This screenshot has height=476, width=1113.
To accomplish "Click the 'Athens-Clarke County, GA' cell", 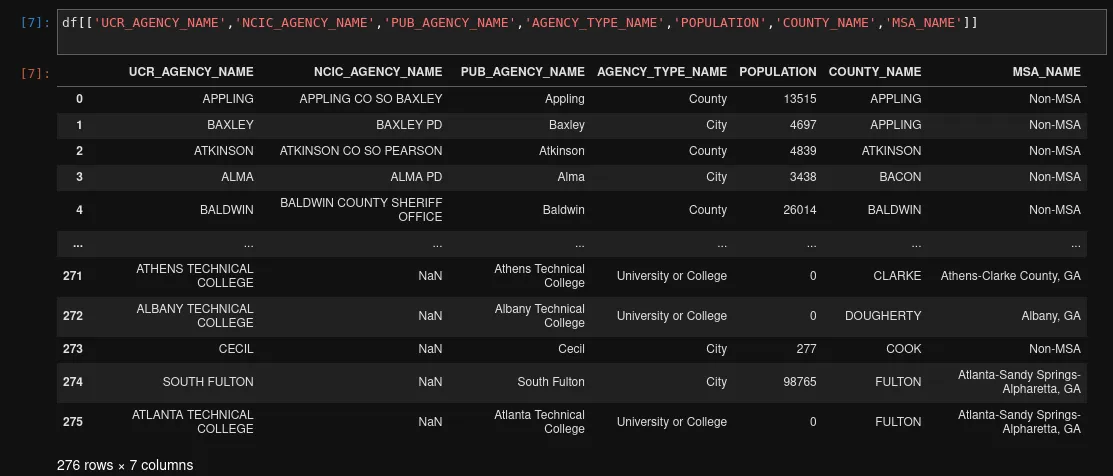I will pos(1010,276).
